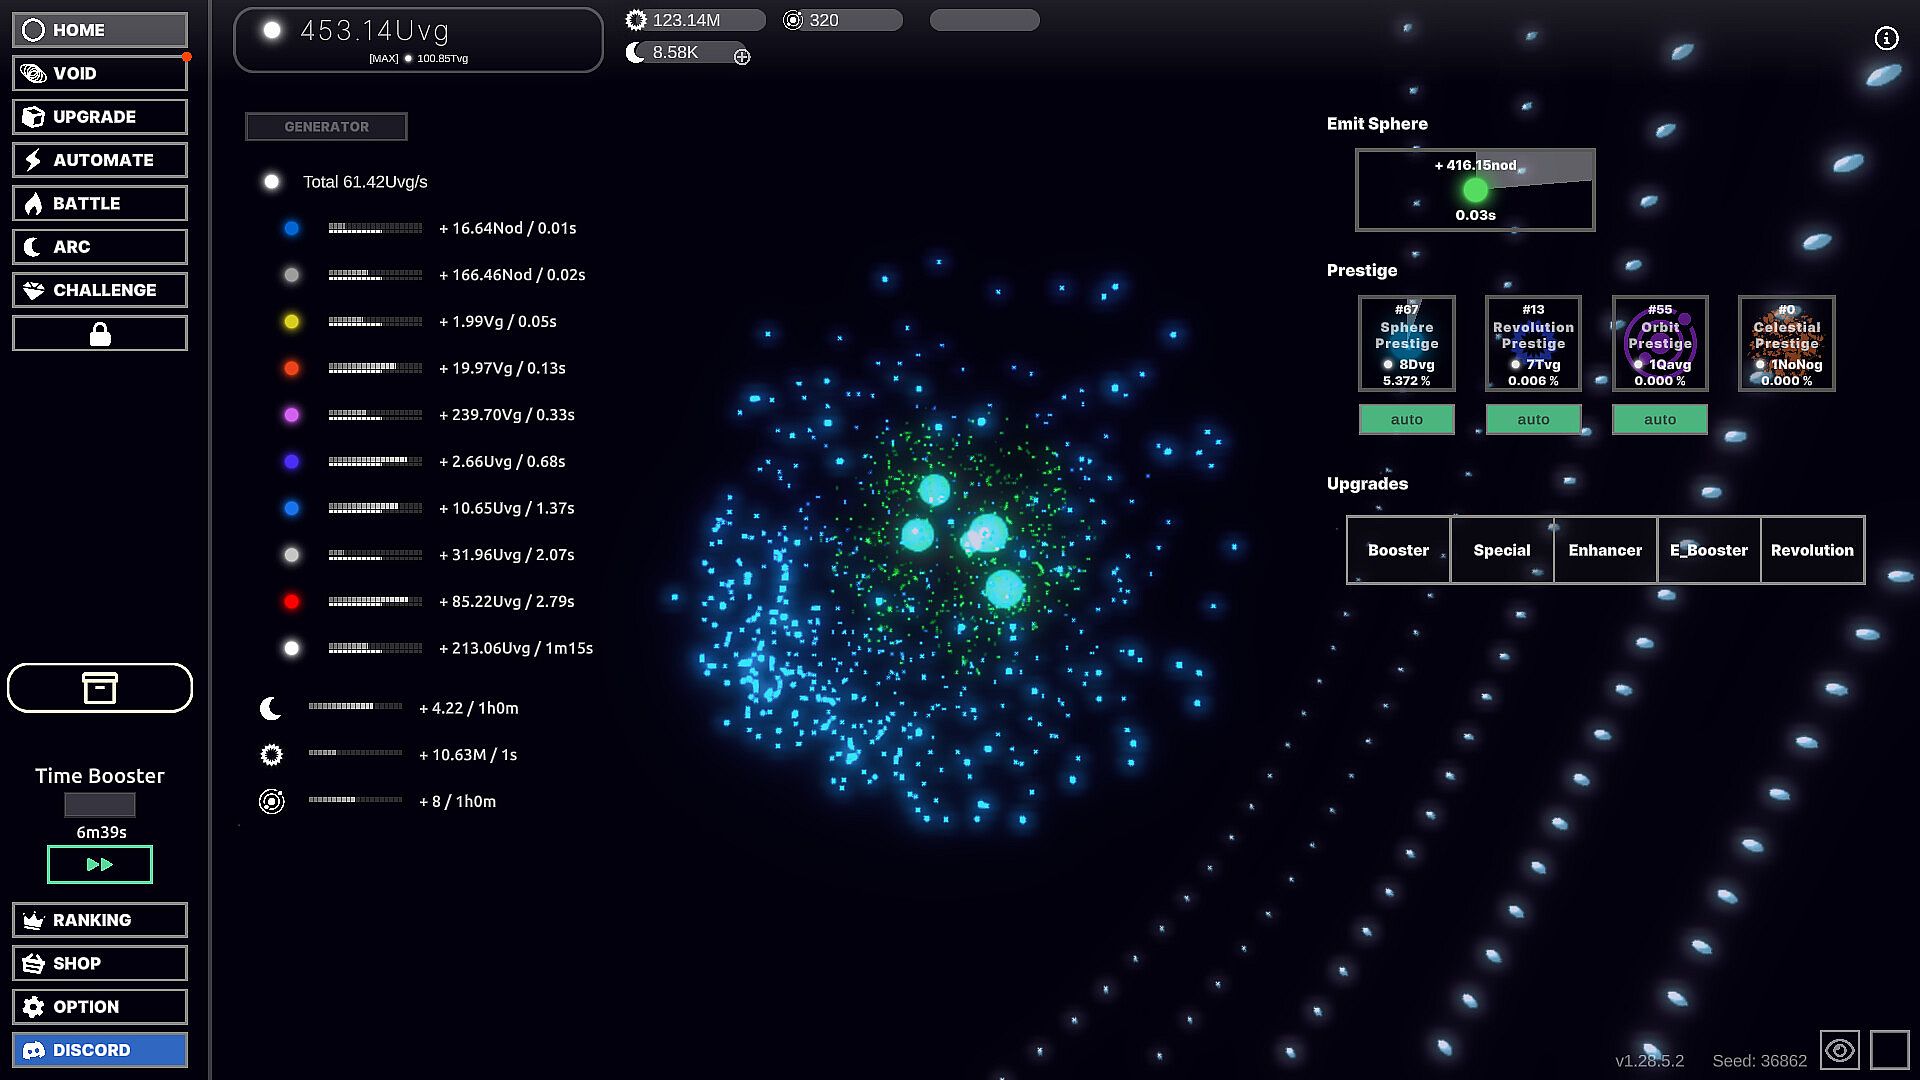Open the Discord link button

(100, 1050)
